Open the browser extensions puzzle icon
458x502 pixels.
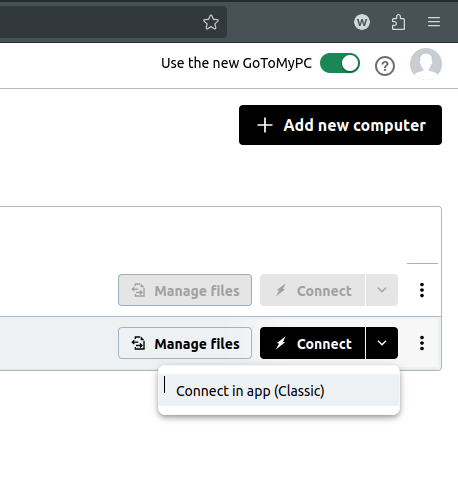398,22
